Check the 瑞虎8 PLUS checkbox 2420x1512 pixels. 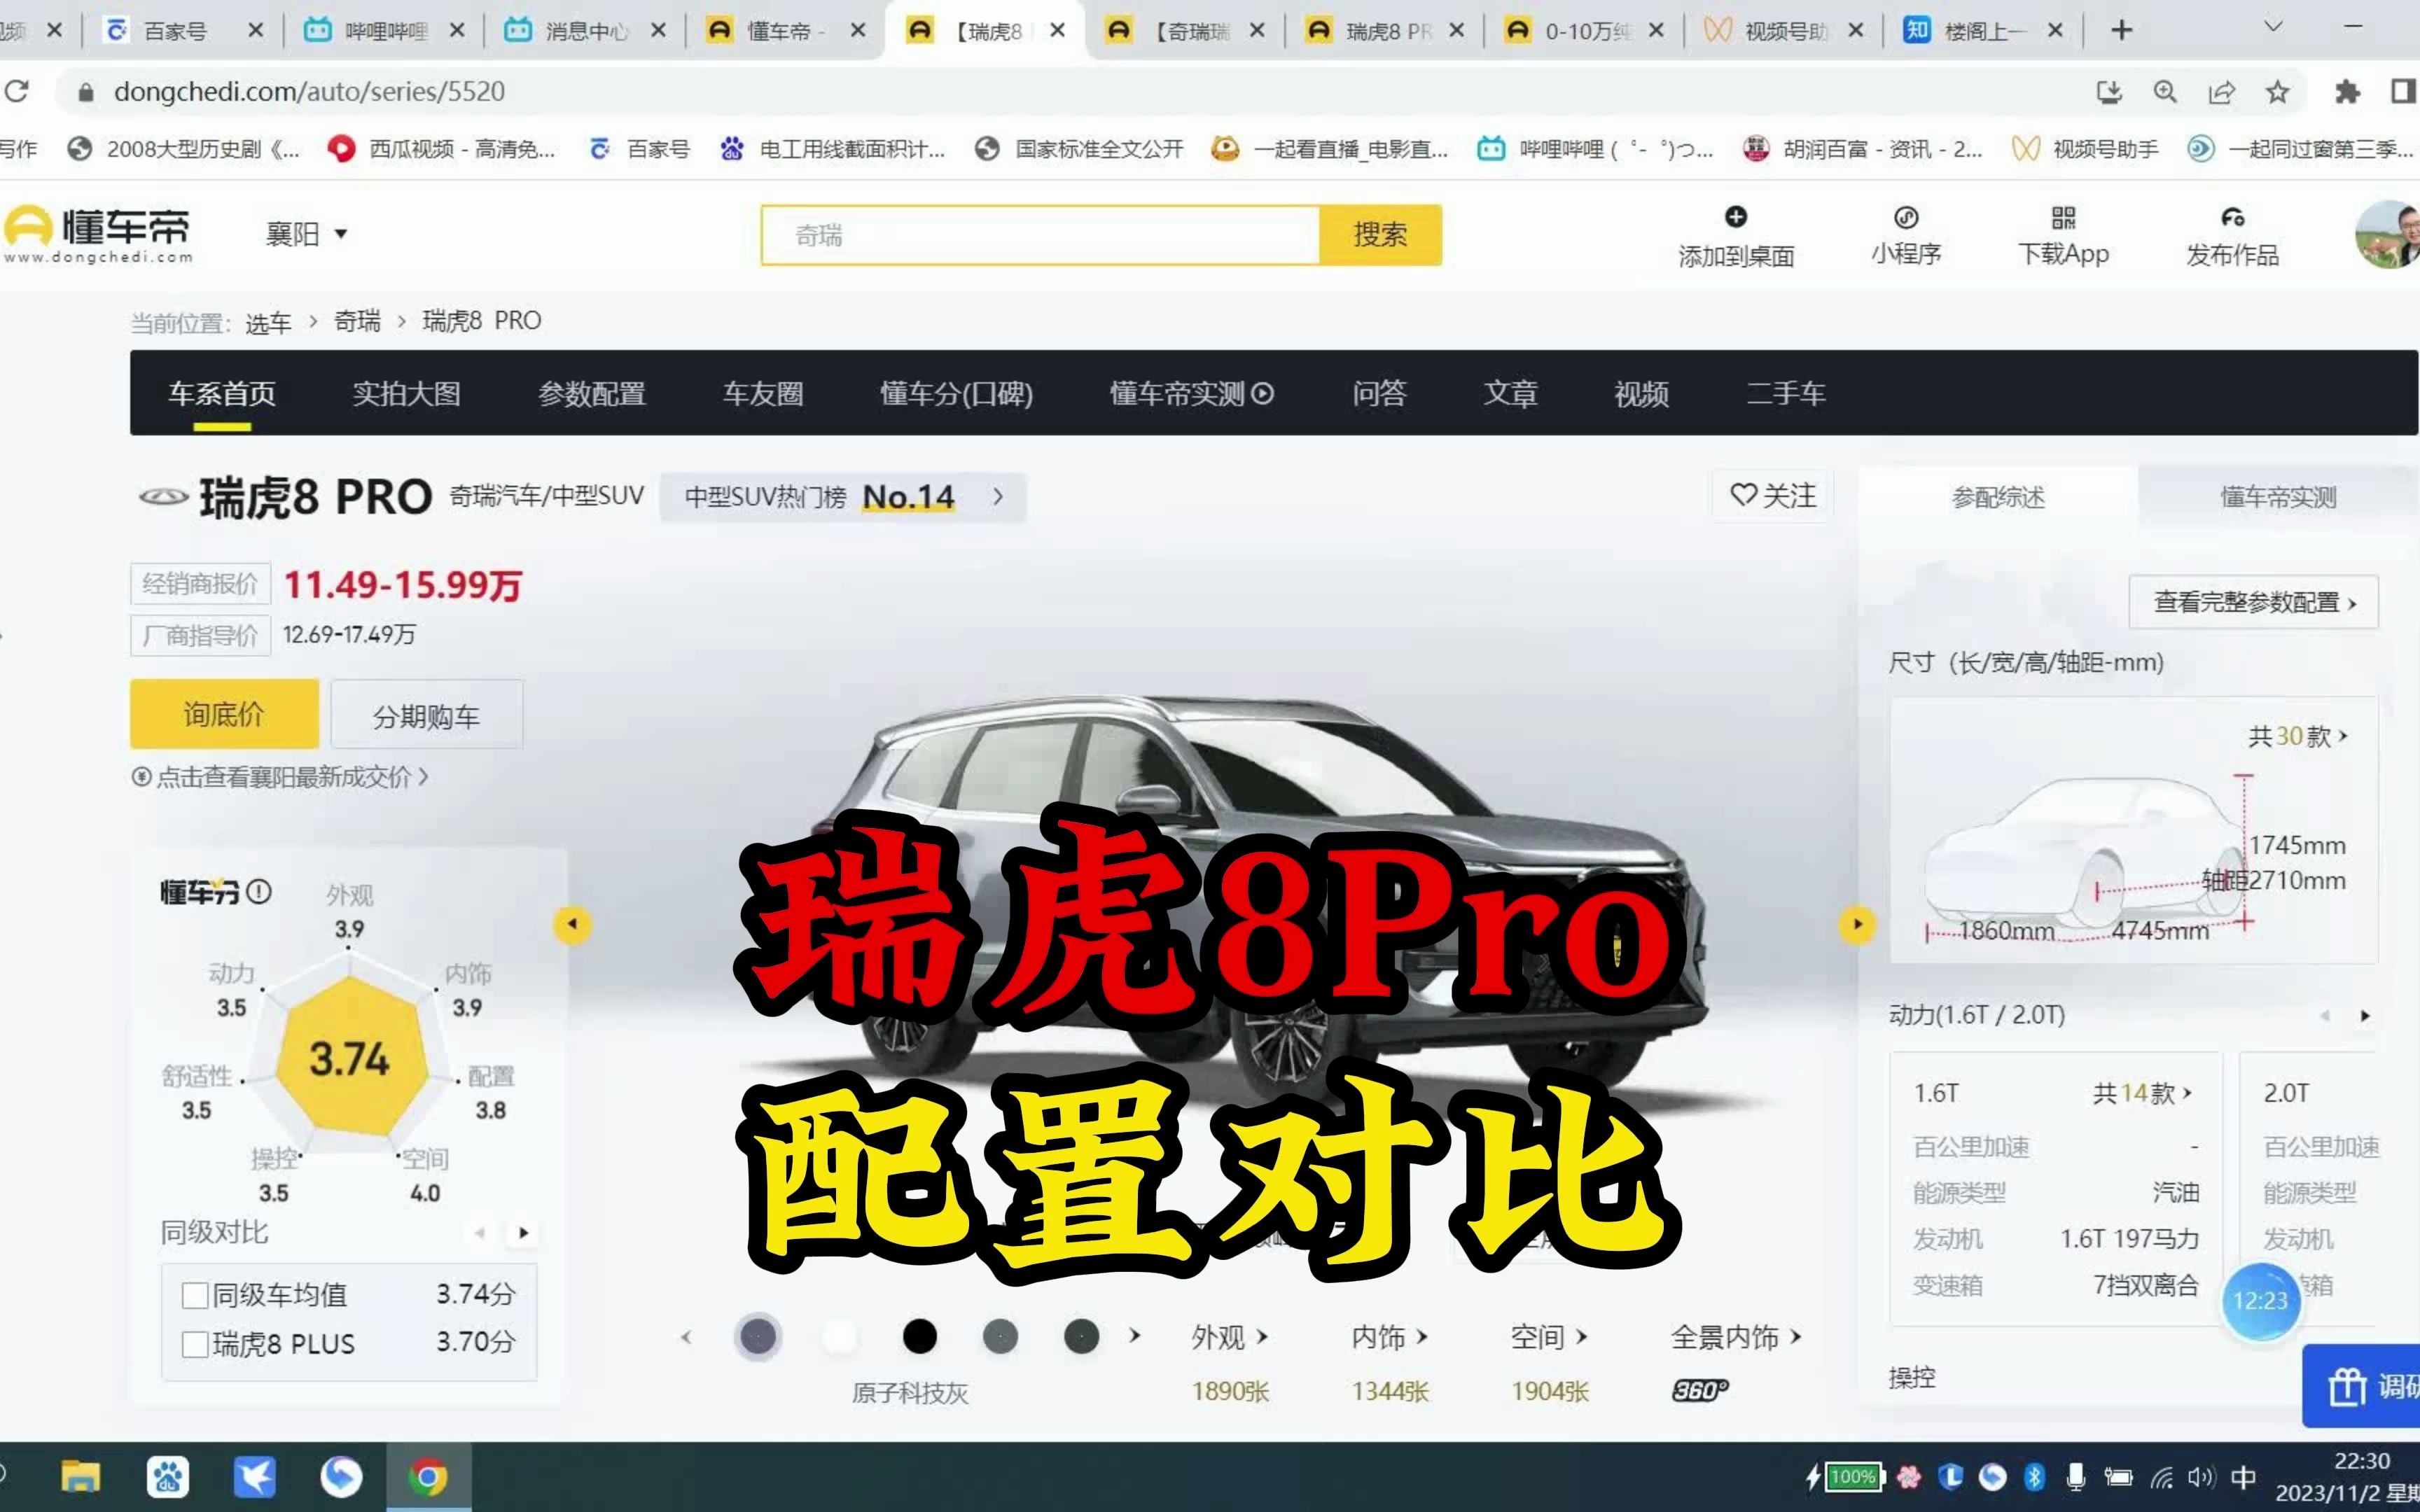pyautogui.click(x=195, y=1344)
